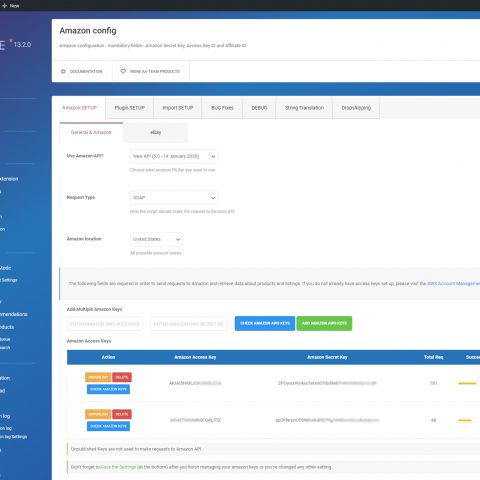
Task: Click the Amazon Access Keys section label
Action: coord(89,341)
